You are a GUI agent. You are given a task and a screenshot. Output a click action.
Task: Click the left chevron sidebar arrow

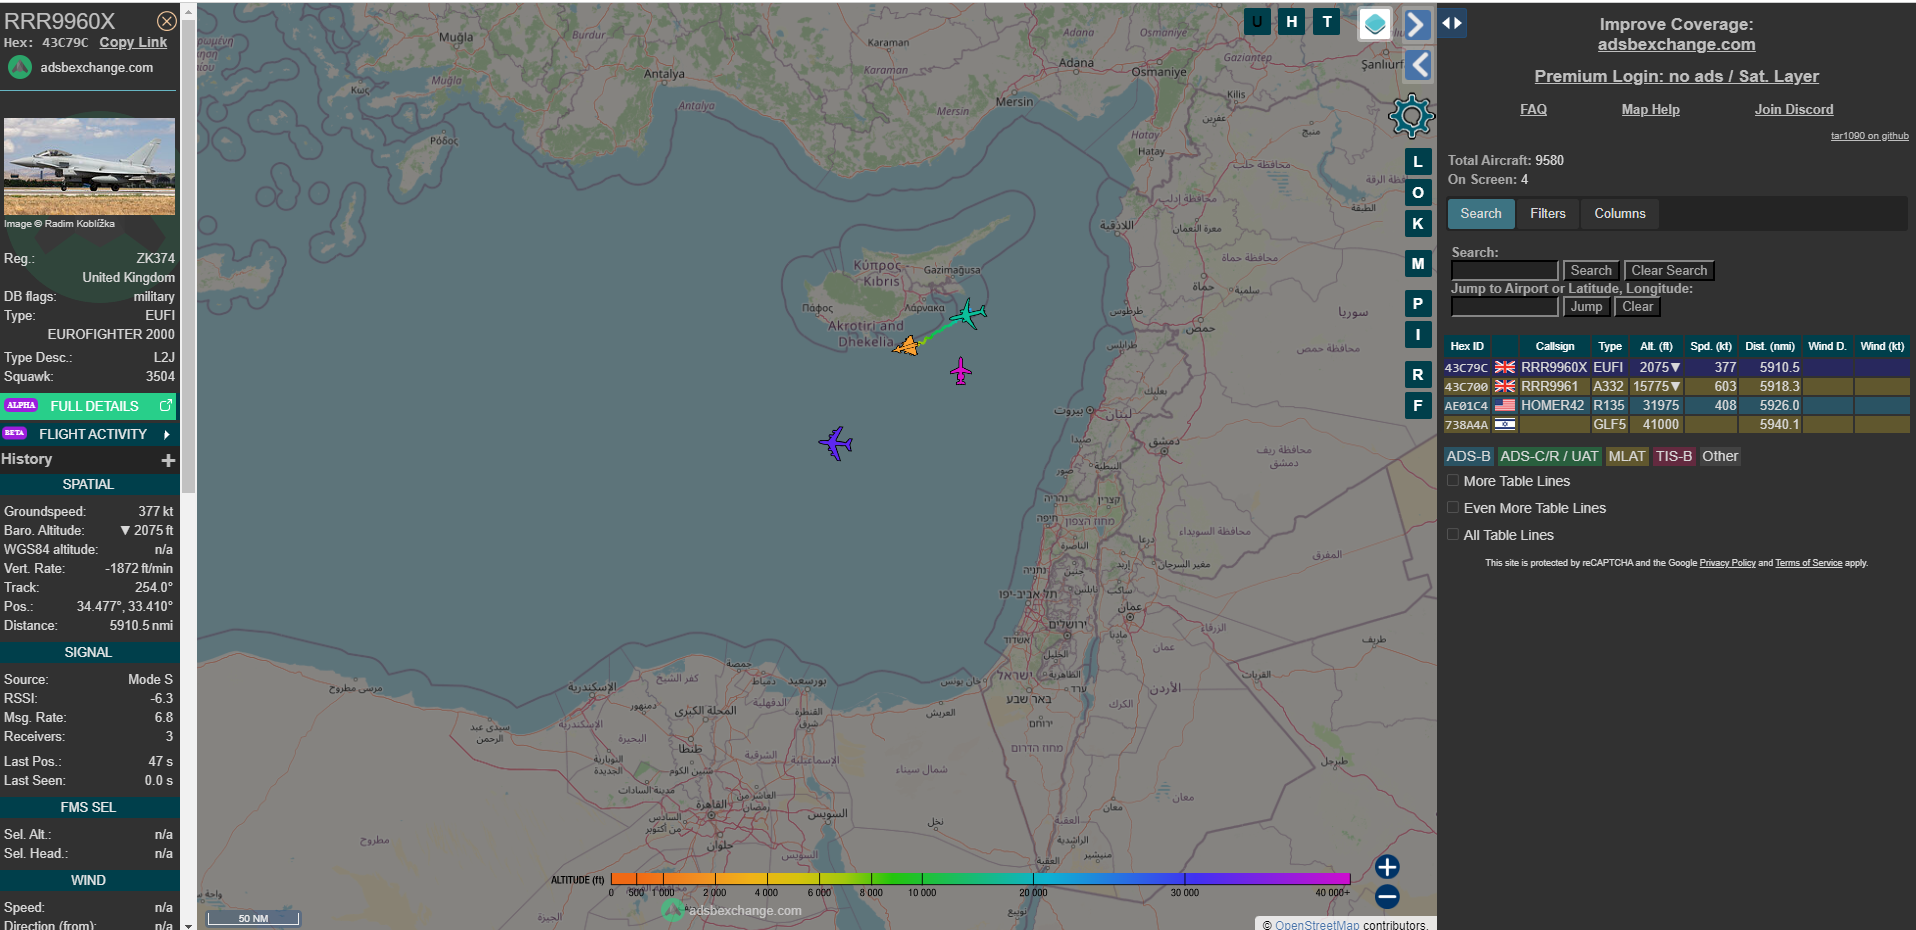[1418, 65]
